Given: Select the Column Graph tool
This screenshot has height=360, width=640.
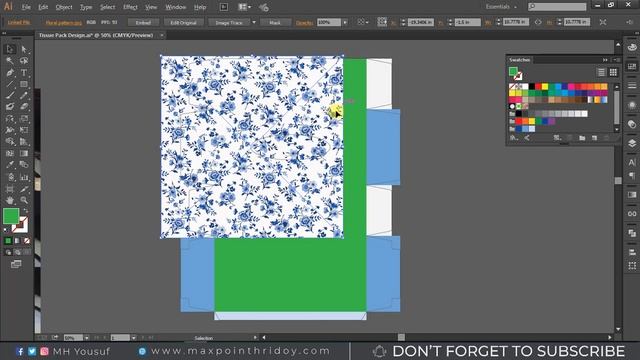Looking at the screenshot, I should tap(24, 177).
